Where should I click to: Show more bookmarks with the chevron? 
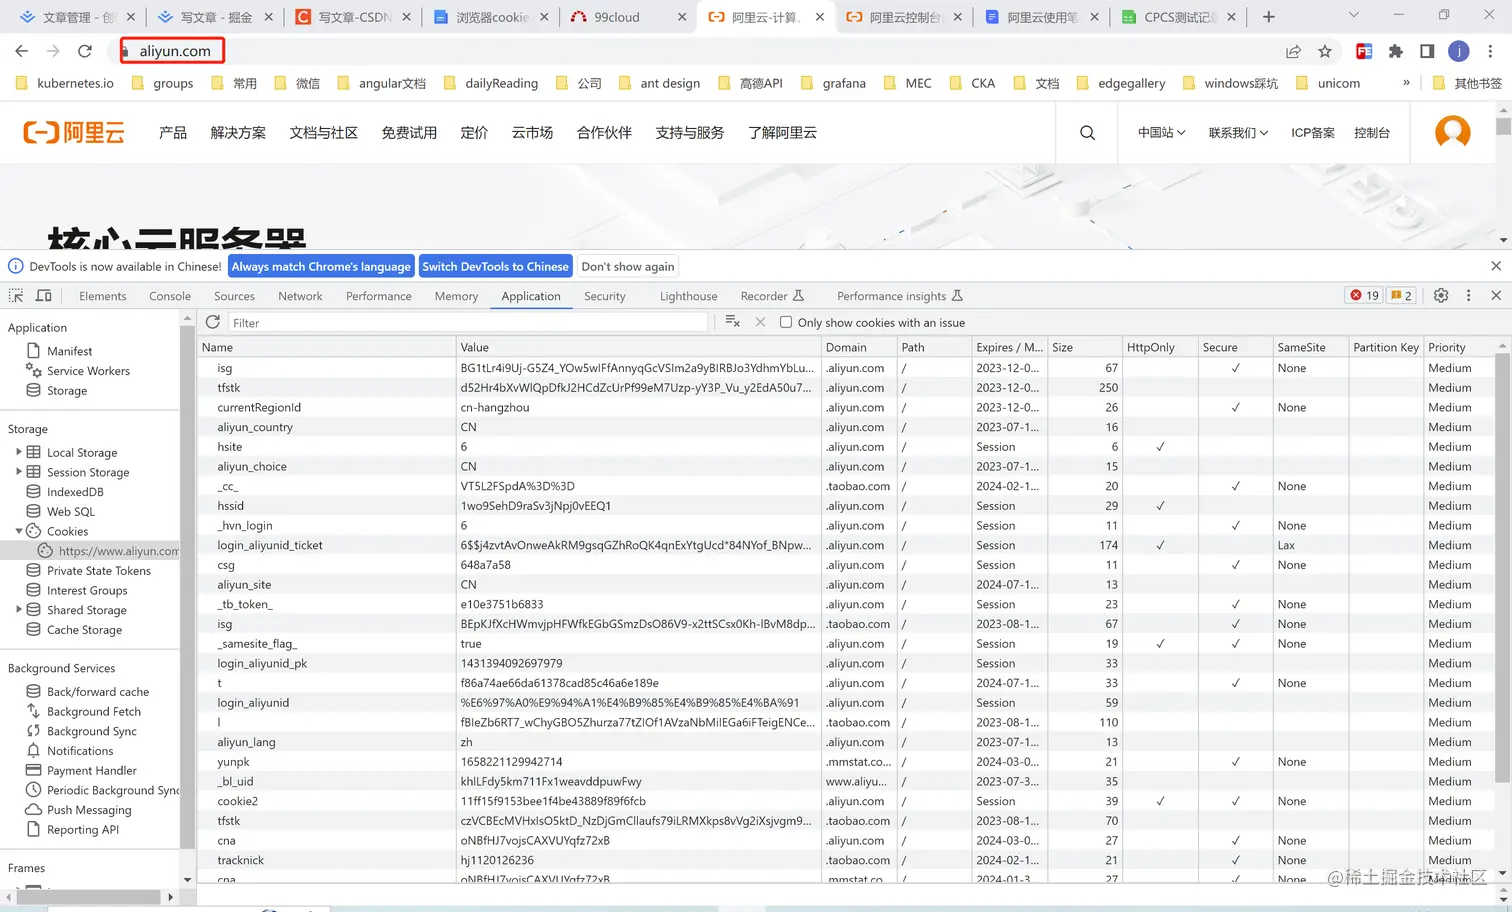pyautogui.click(x=1406, y=83)
